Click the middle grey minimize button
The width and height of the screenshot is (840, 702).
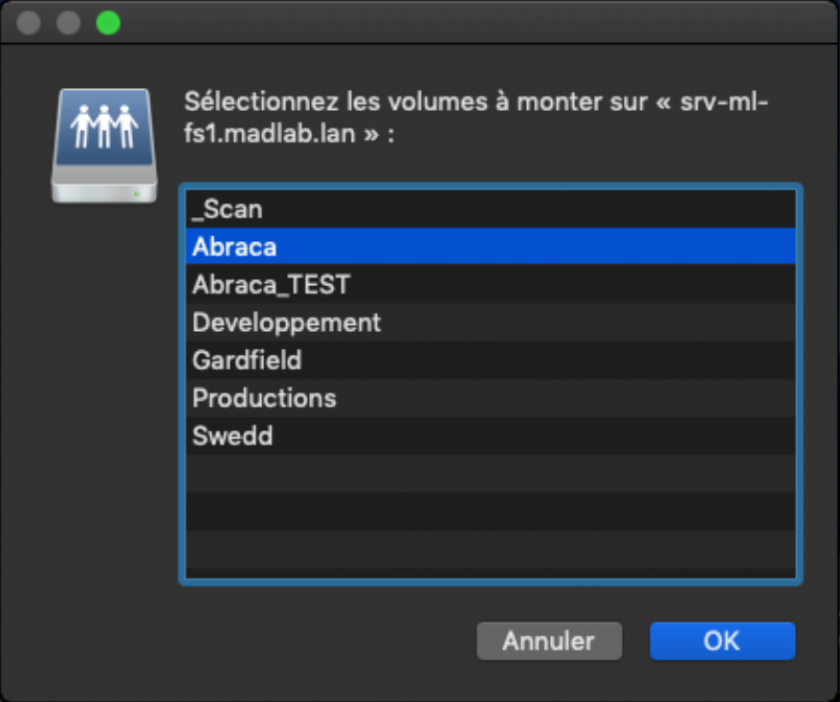(x=69, y=23)
